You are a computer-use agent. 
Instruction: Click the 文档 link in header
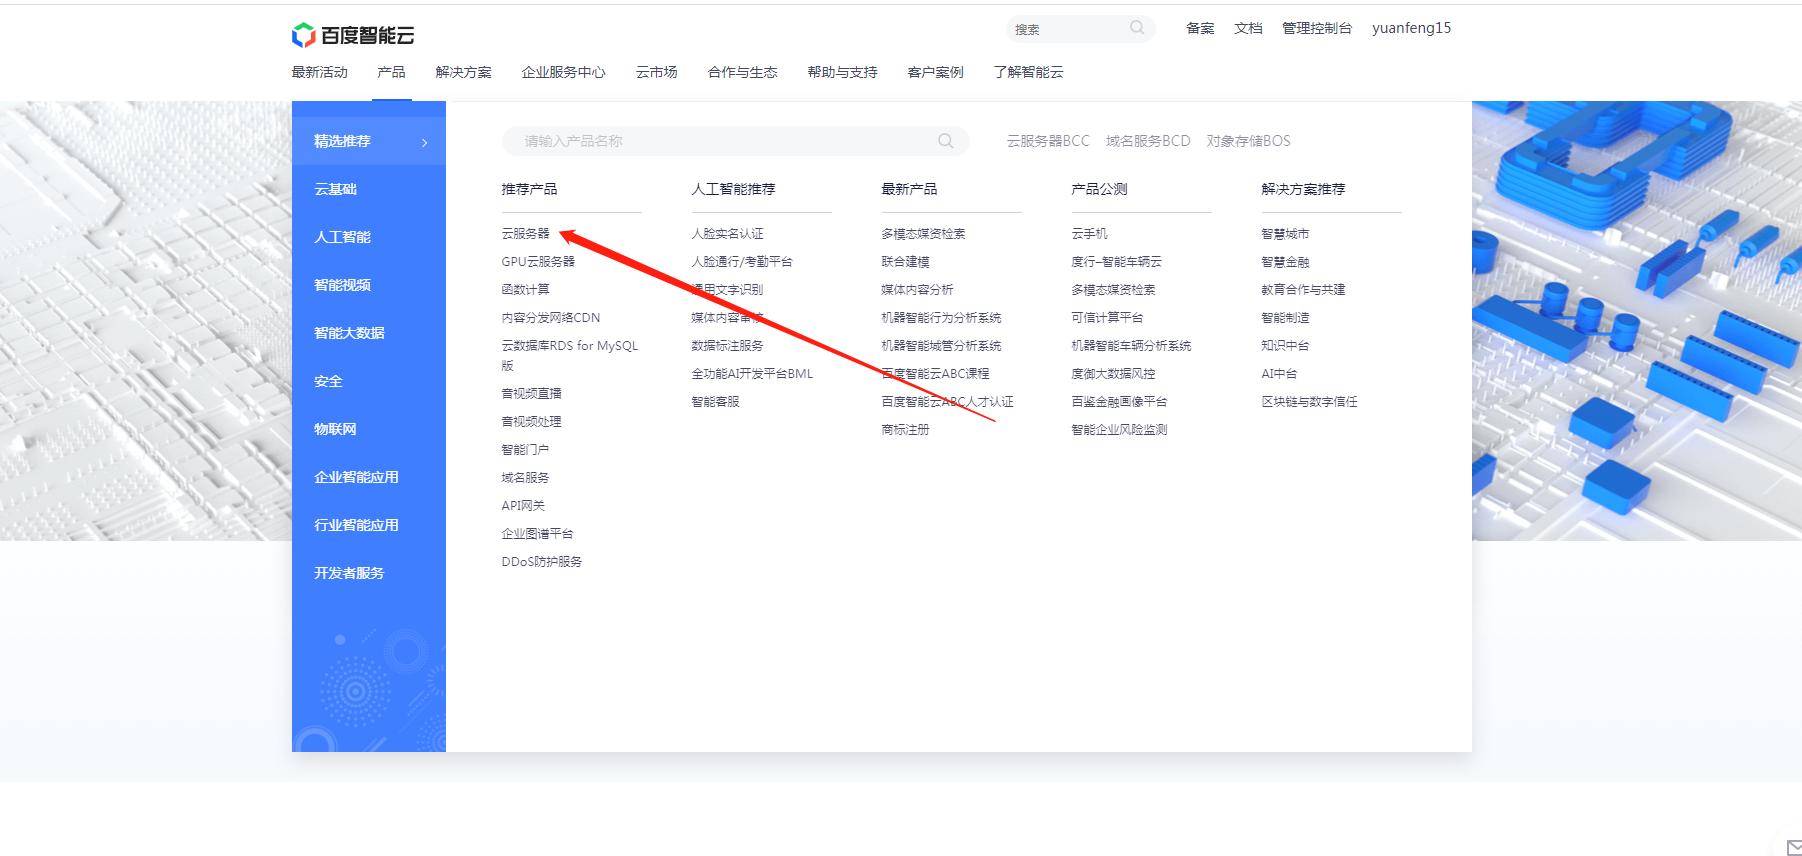1248,28
